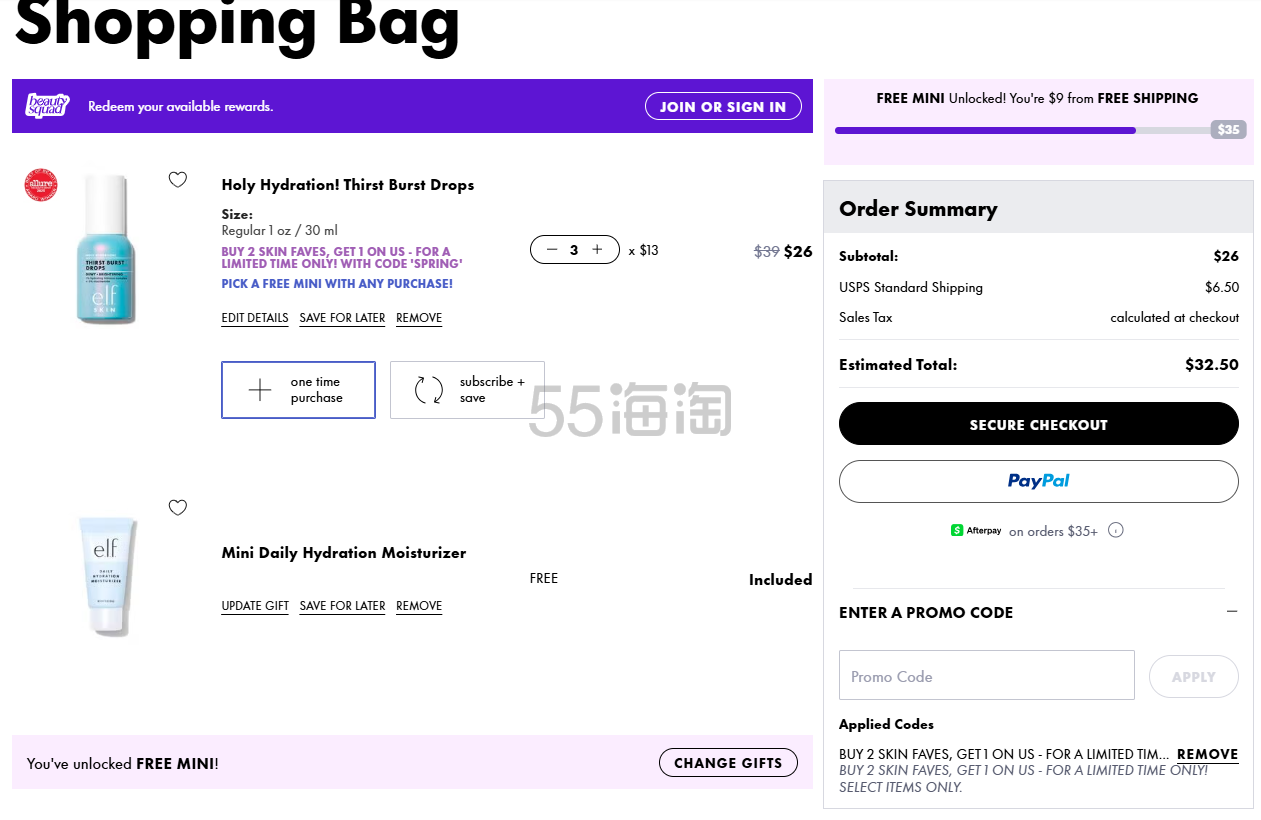Click heart icon for Mini Daily Hydration Moisturizer
The height and width of the screenshot is (820, 1261).
click(178, 507)
